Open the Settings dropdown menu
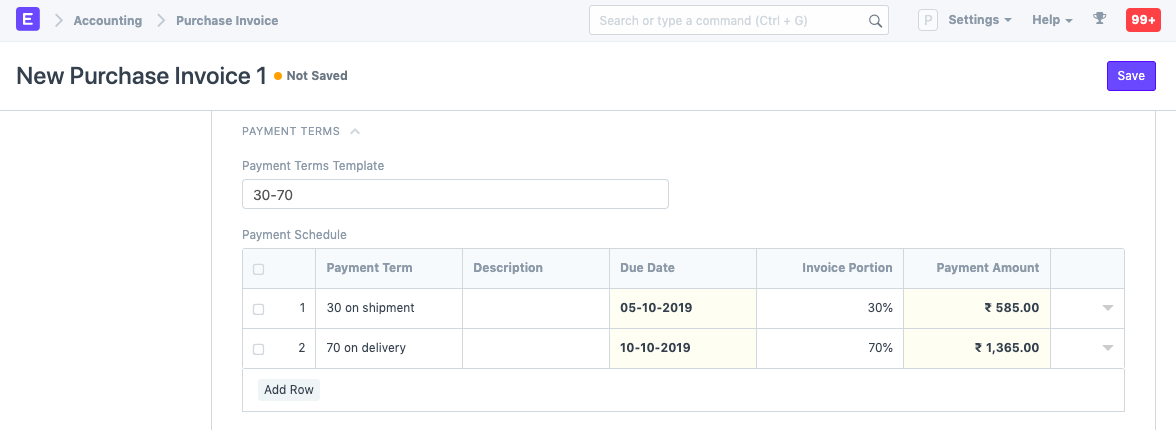Screen dimensions: 1176x430 click(x=979, y=20)
